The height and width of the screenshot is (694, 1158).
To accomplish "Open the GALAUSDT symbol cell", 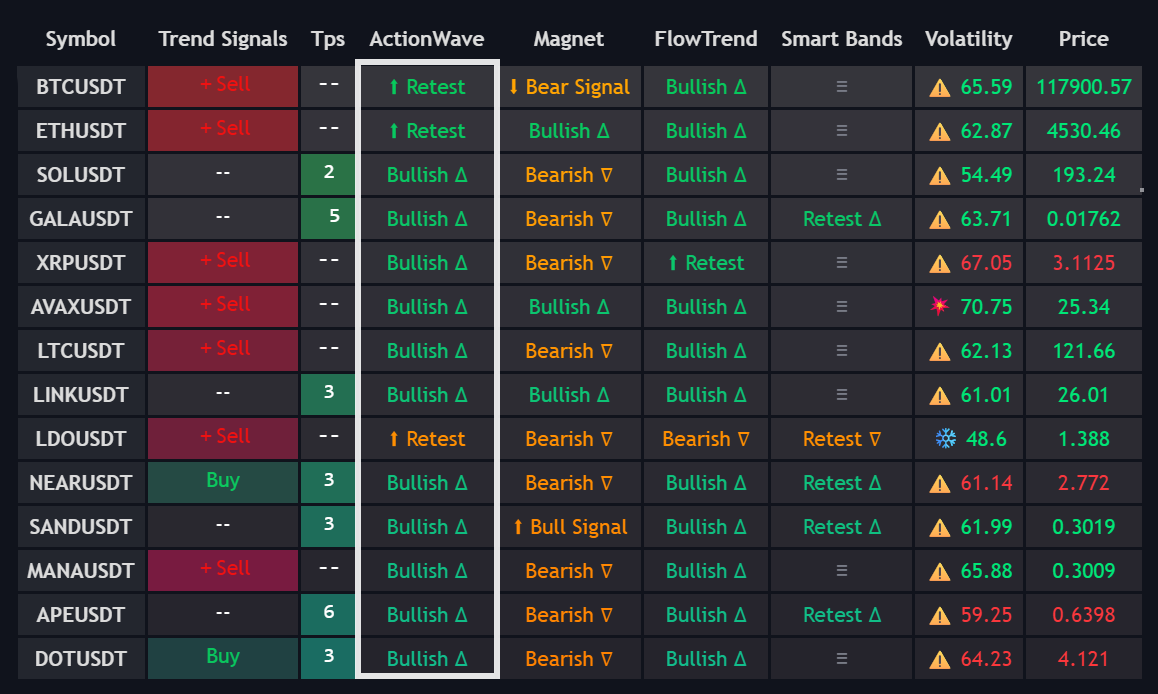I will 81,219.
